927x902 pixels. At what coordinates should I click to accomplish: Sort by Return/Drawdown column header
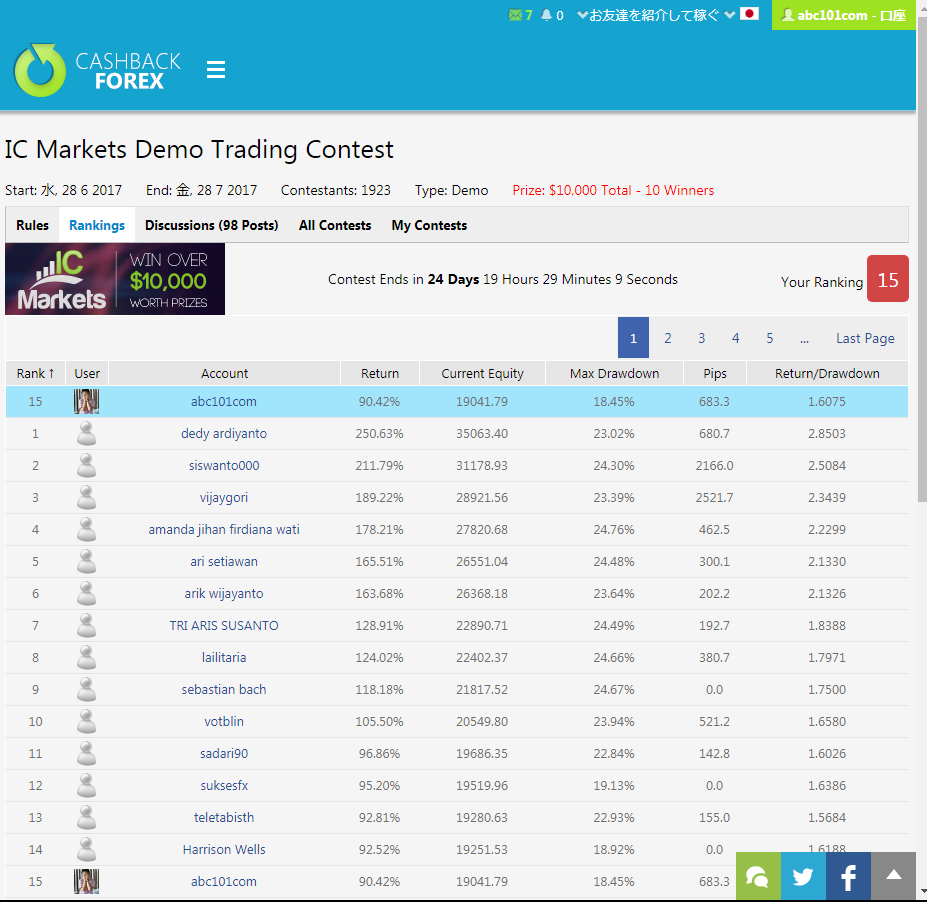click(x=827, y=374)
